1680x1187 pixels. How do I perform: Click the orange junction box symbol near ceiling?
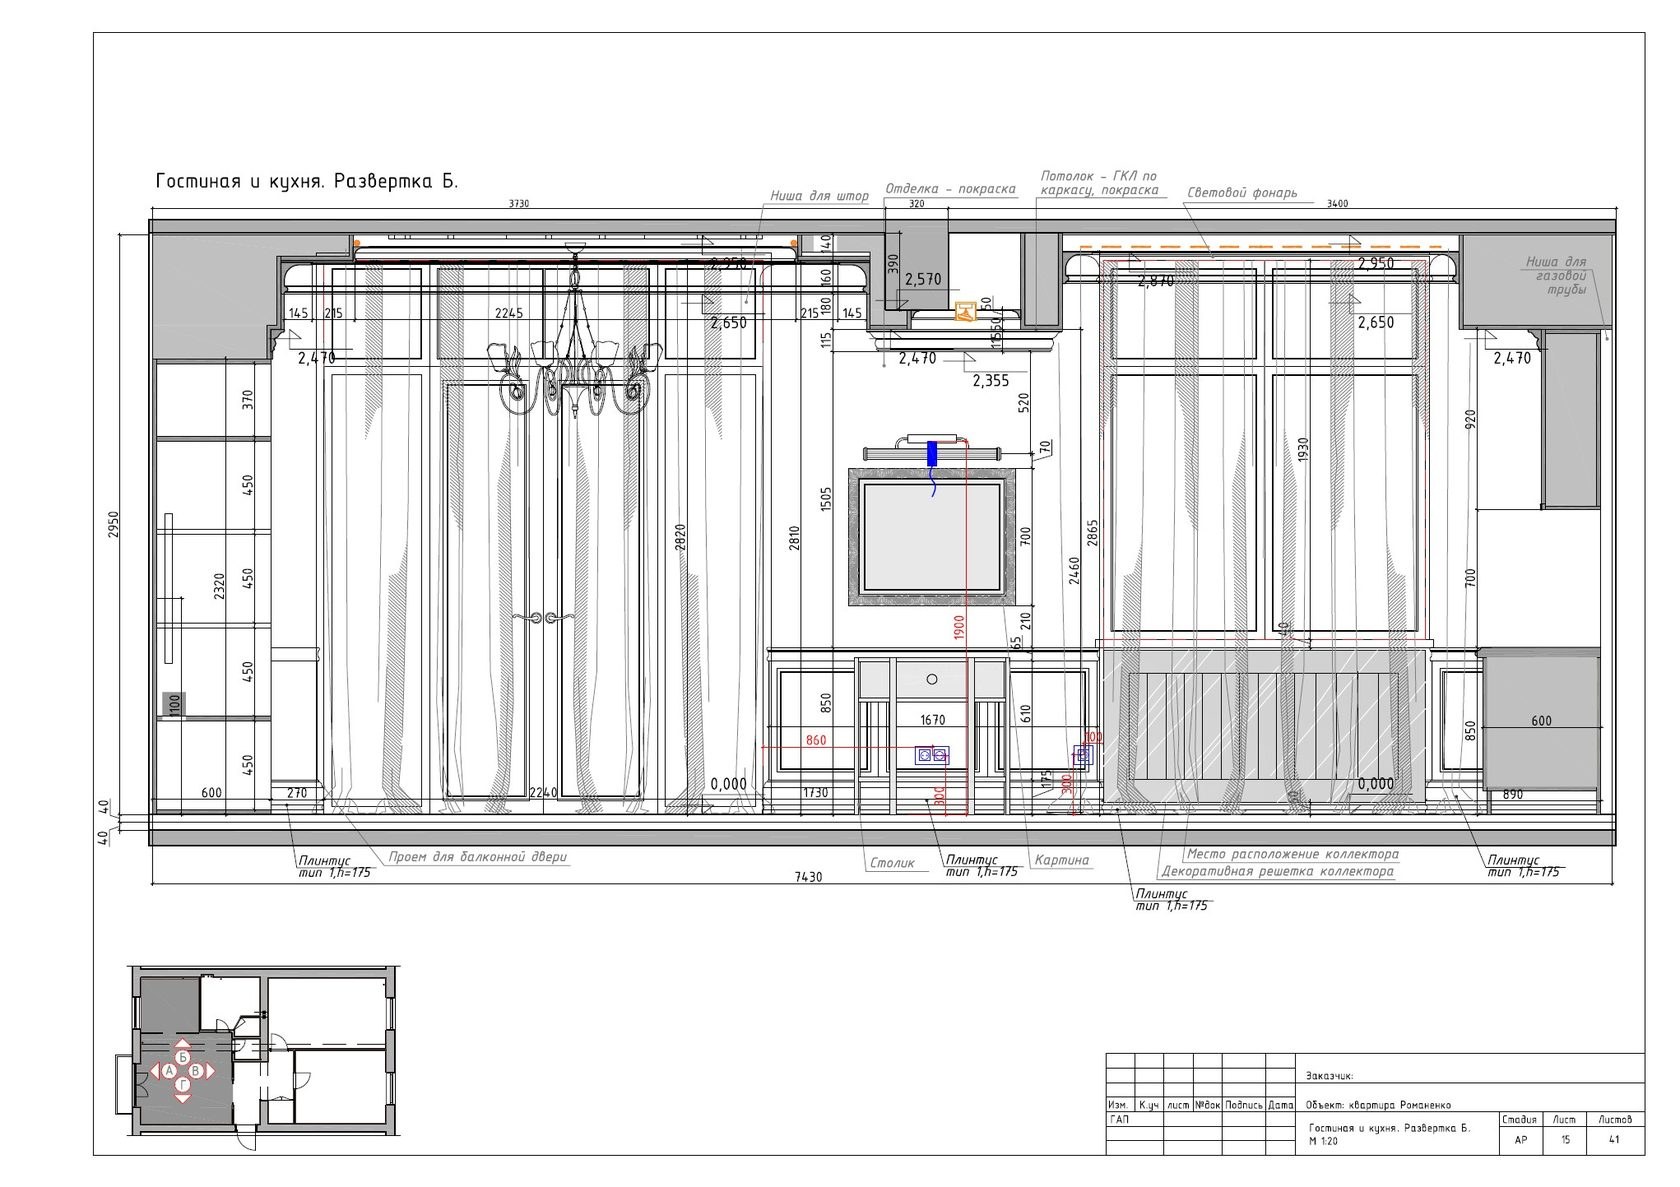click(965, 313)
